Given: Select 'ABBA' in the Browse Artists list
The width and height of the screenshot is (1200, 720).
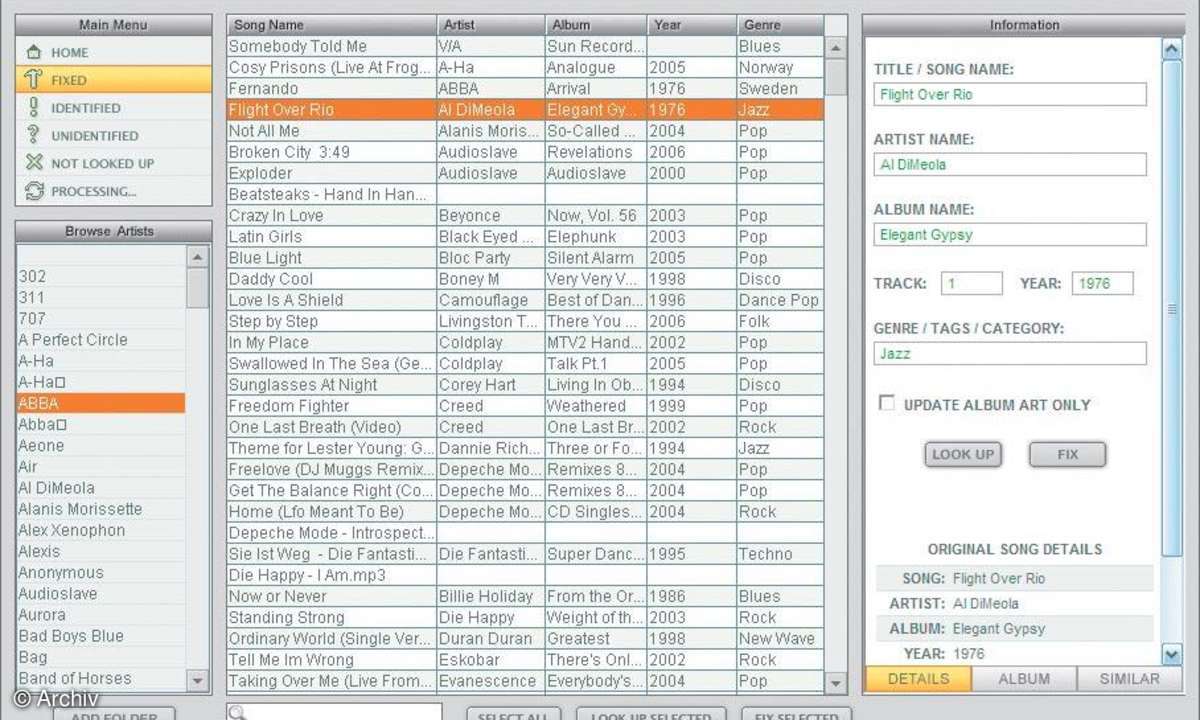Looking at the screenshot, I should tap(101, 403).
